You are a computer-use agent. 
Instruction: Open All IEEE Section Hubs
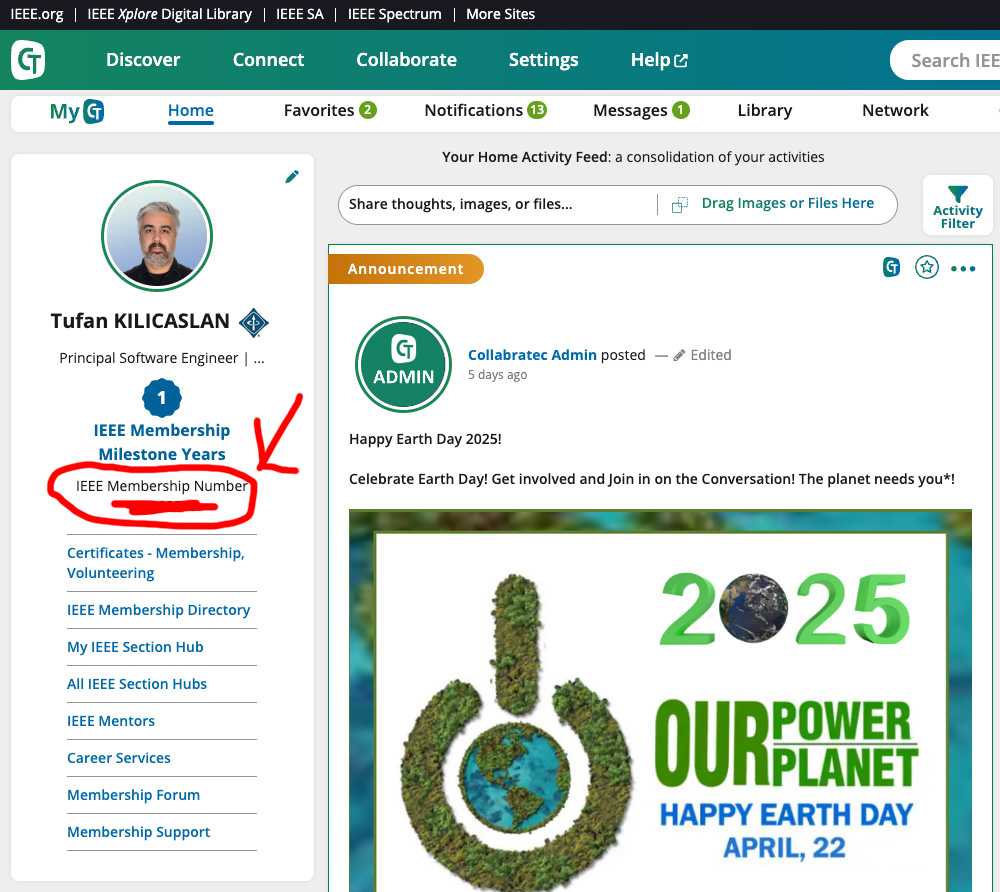(137, 684)
